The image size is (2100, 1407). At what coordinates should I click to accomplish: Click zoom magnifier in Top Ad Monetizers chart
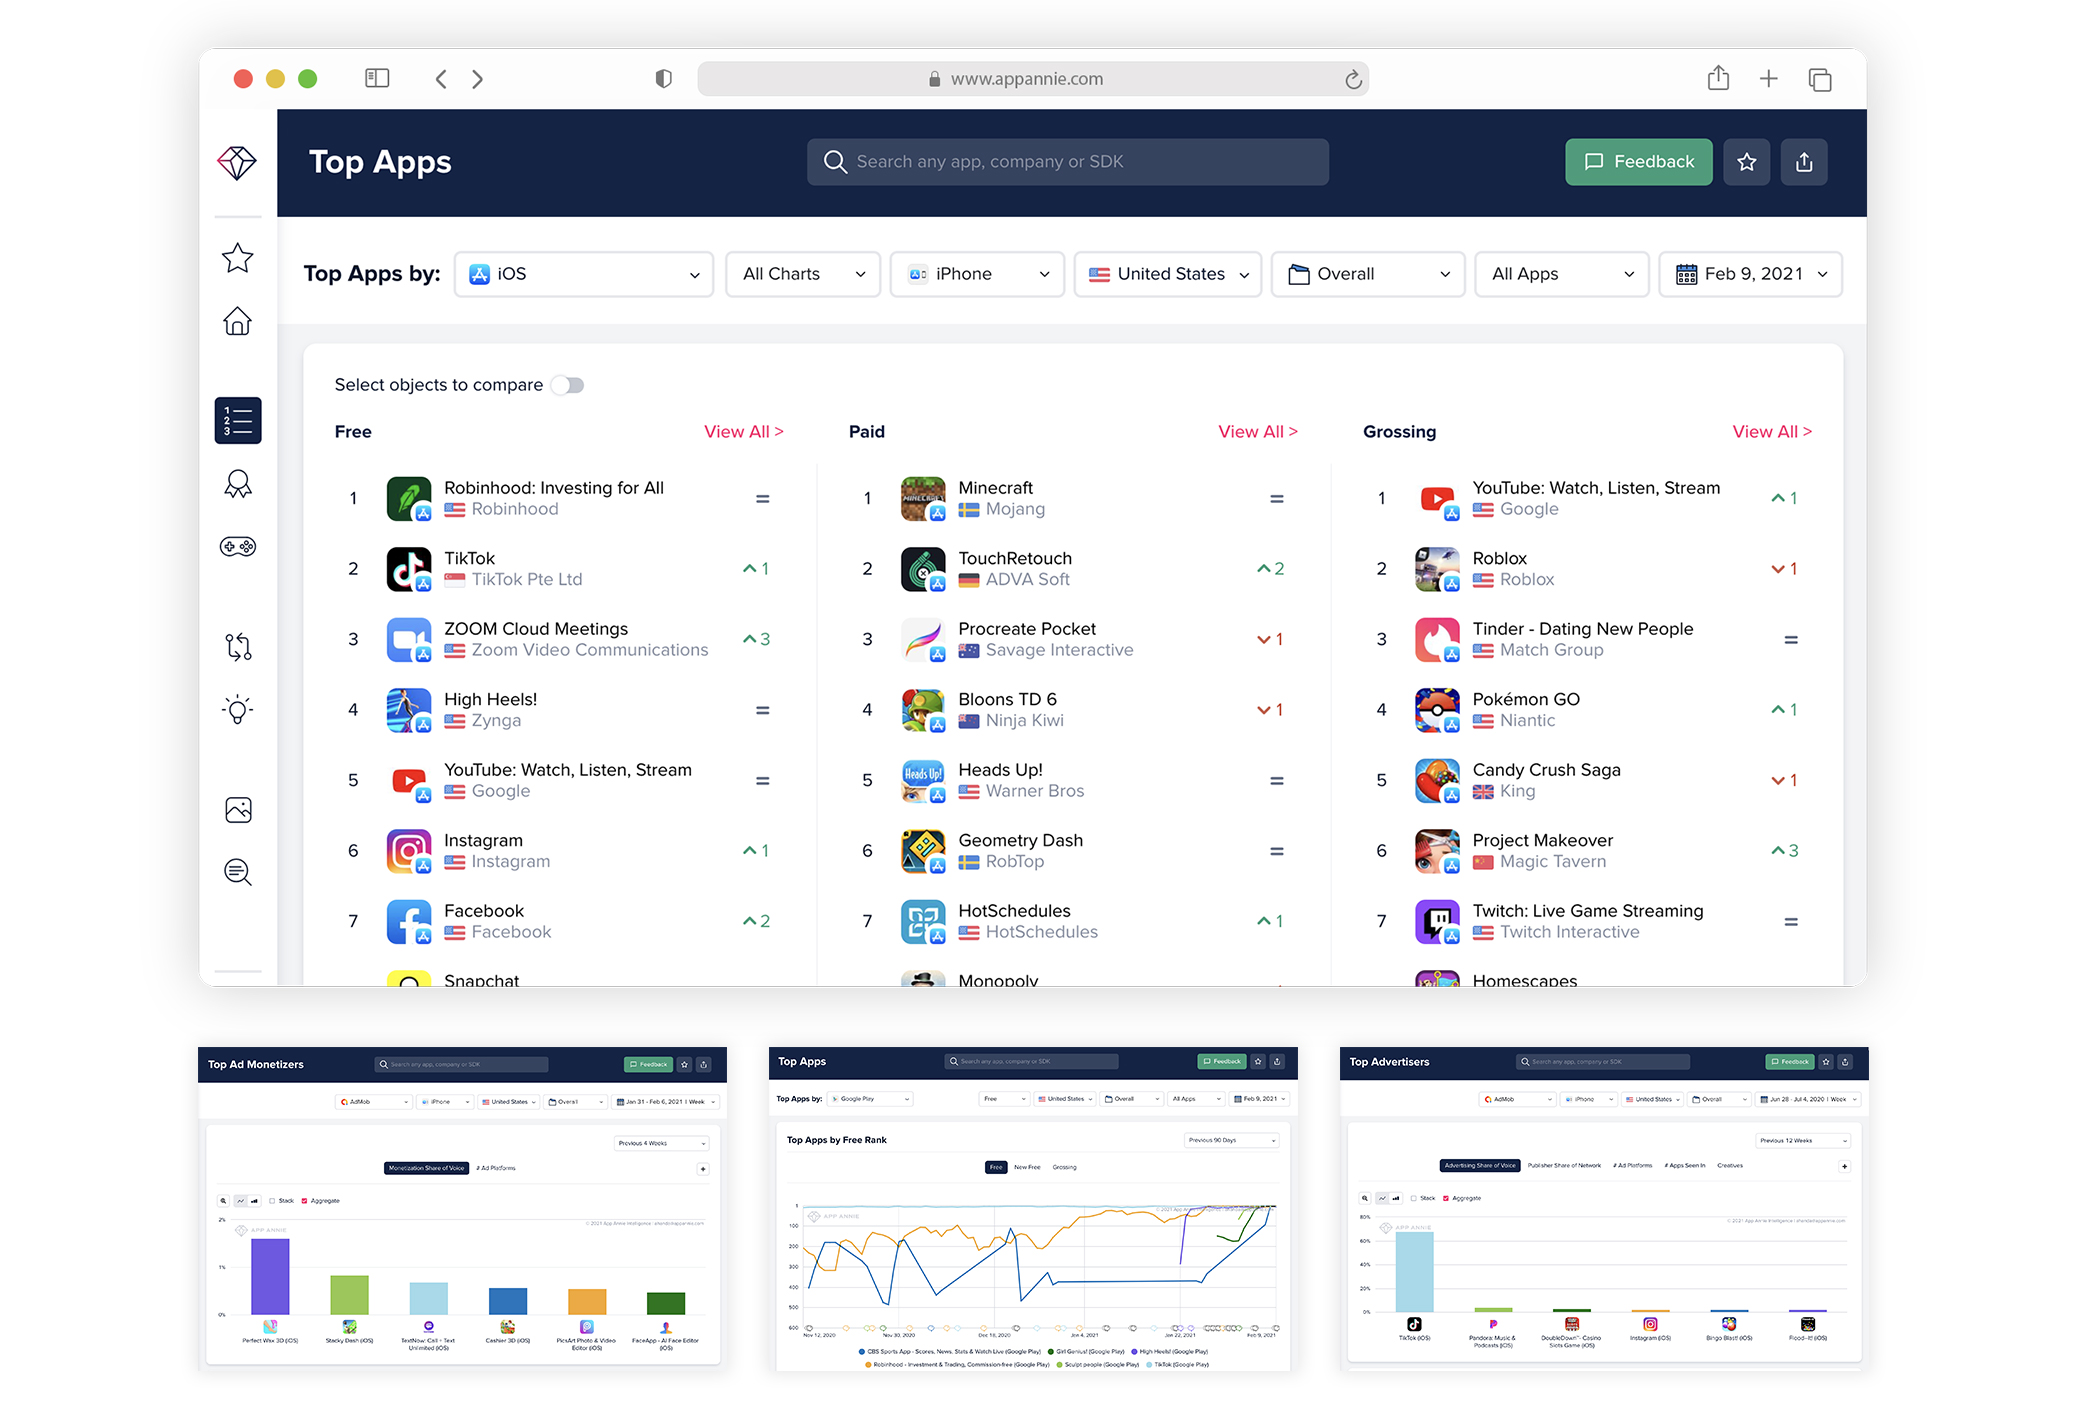pyautogui.click(x=223, y=1200)
